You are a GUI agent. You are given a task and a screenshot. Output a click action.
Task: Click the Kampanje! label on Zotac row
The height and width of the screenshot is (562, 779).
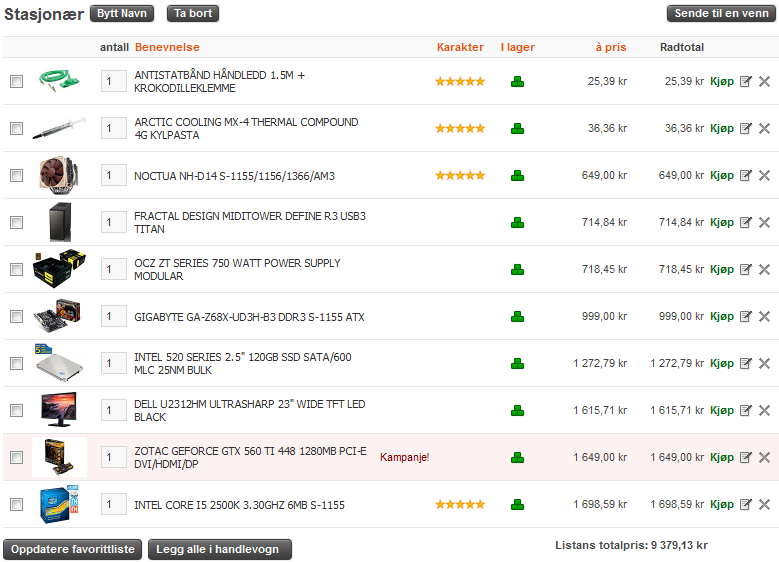(404, 457)
